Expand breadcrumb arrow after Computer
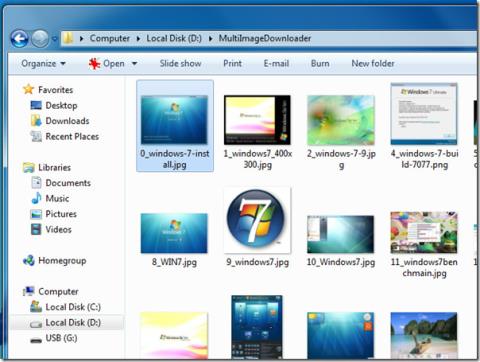Viewport: 480px width, 362px height. [138, 39]
